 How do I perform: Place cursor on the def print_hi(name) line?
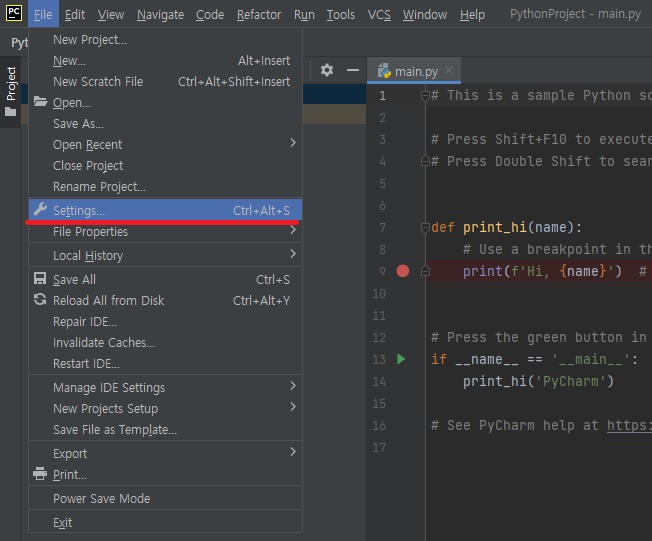pyautogui.click(x=506, y=227)
